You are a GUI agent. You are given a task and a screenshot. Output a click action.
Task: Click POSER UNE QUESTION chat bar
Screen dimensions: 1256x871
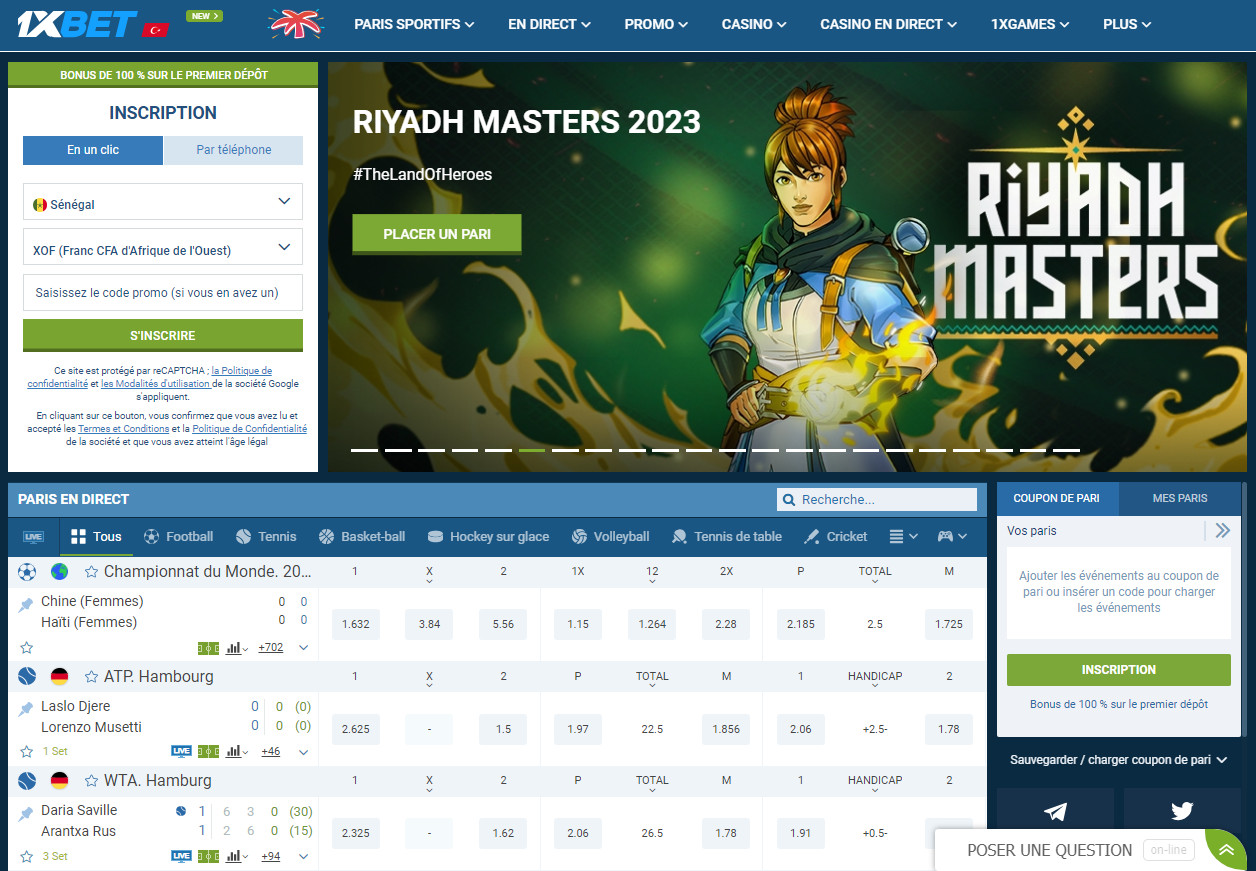(x=1049, y=850)
